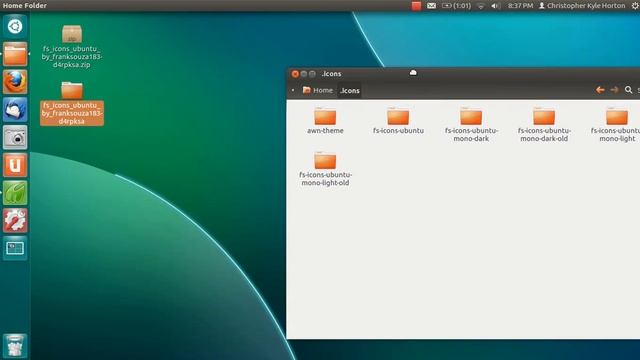This screenshot has width=640, height=360.
Task: Expand the small arrow left of Home breadcrumb
Action: click(x=293, y=90)
